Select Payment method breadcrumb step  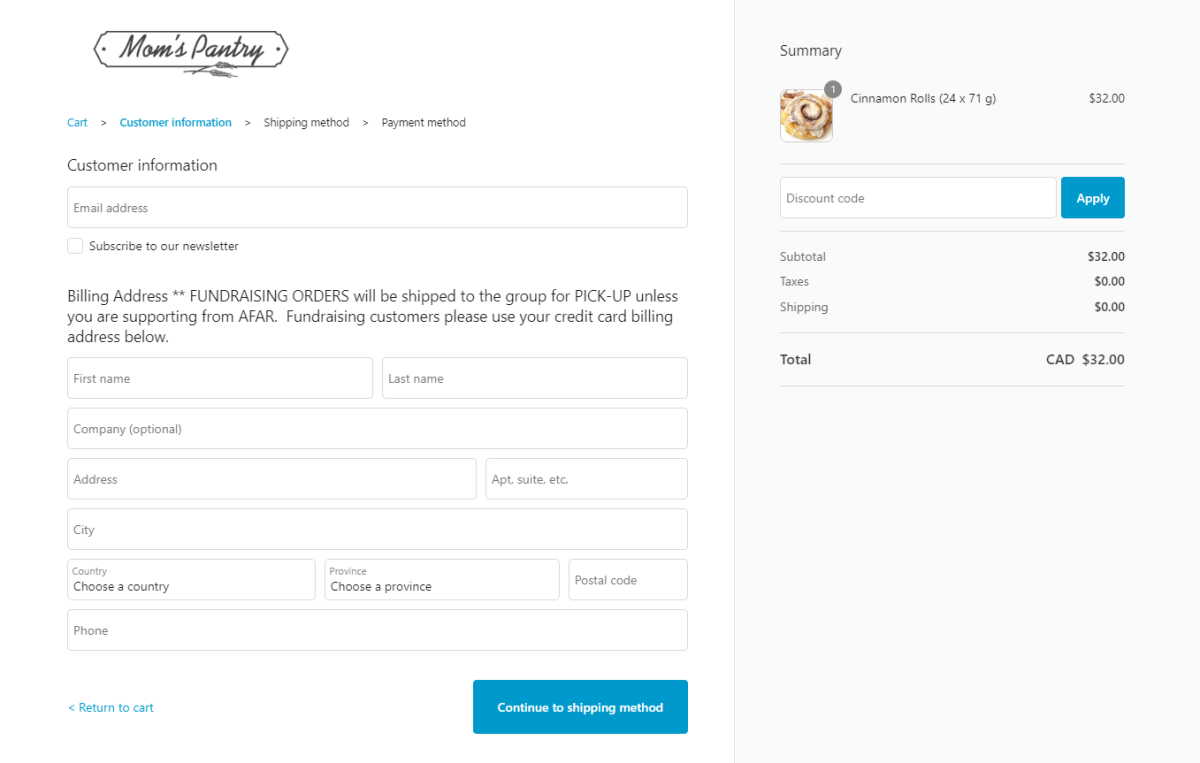423,123
